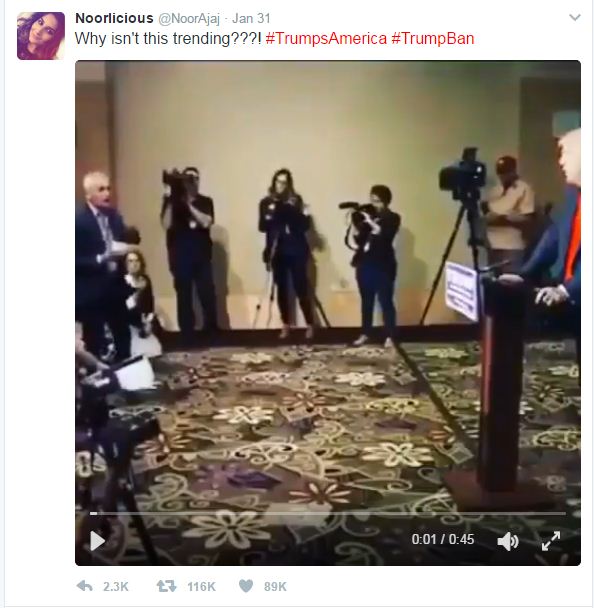Reply to the tweet using the arrow icon
The width and height of the screenshot is (594, 608).
coord(85,586)
